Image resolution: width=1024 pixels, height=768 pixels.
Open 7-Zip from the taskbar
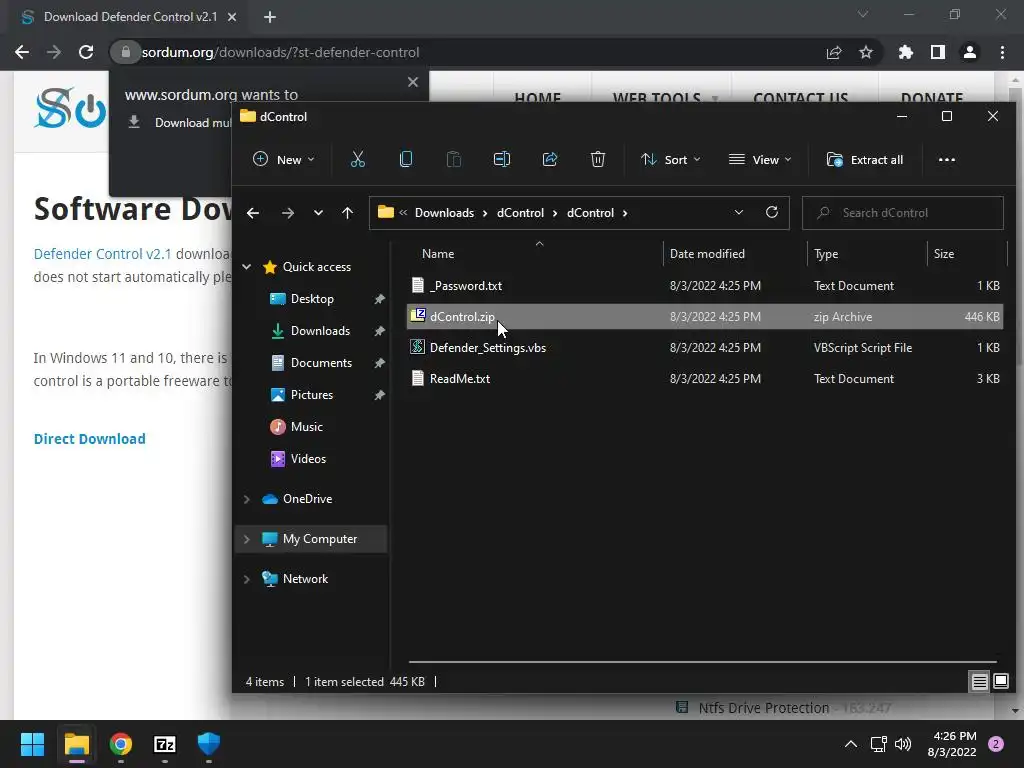pyautogui.click(x=165, y=744)
